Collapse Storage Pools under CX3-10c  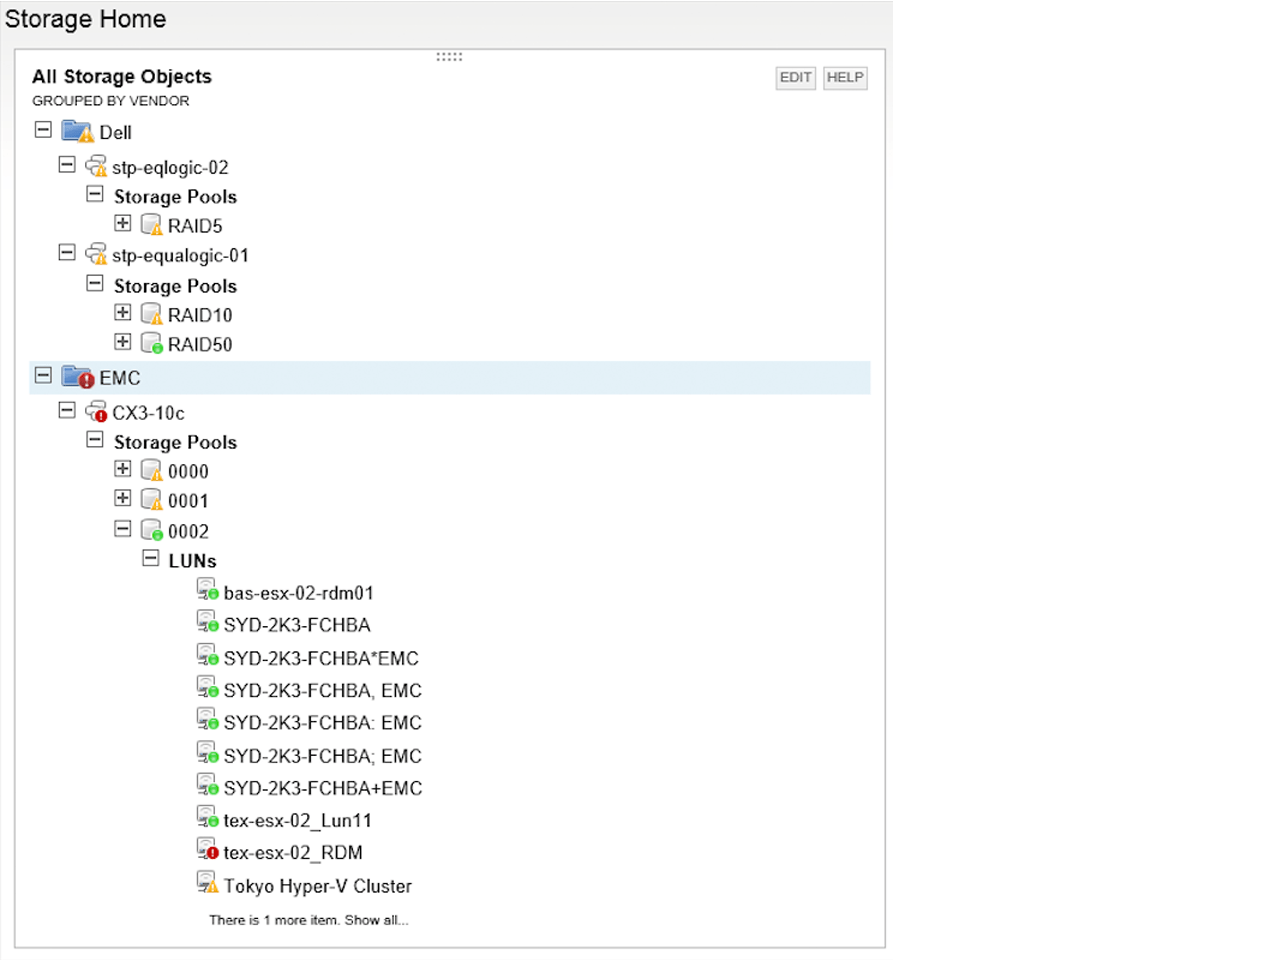tap(95, 439)
